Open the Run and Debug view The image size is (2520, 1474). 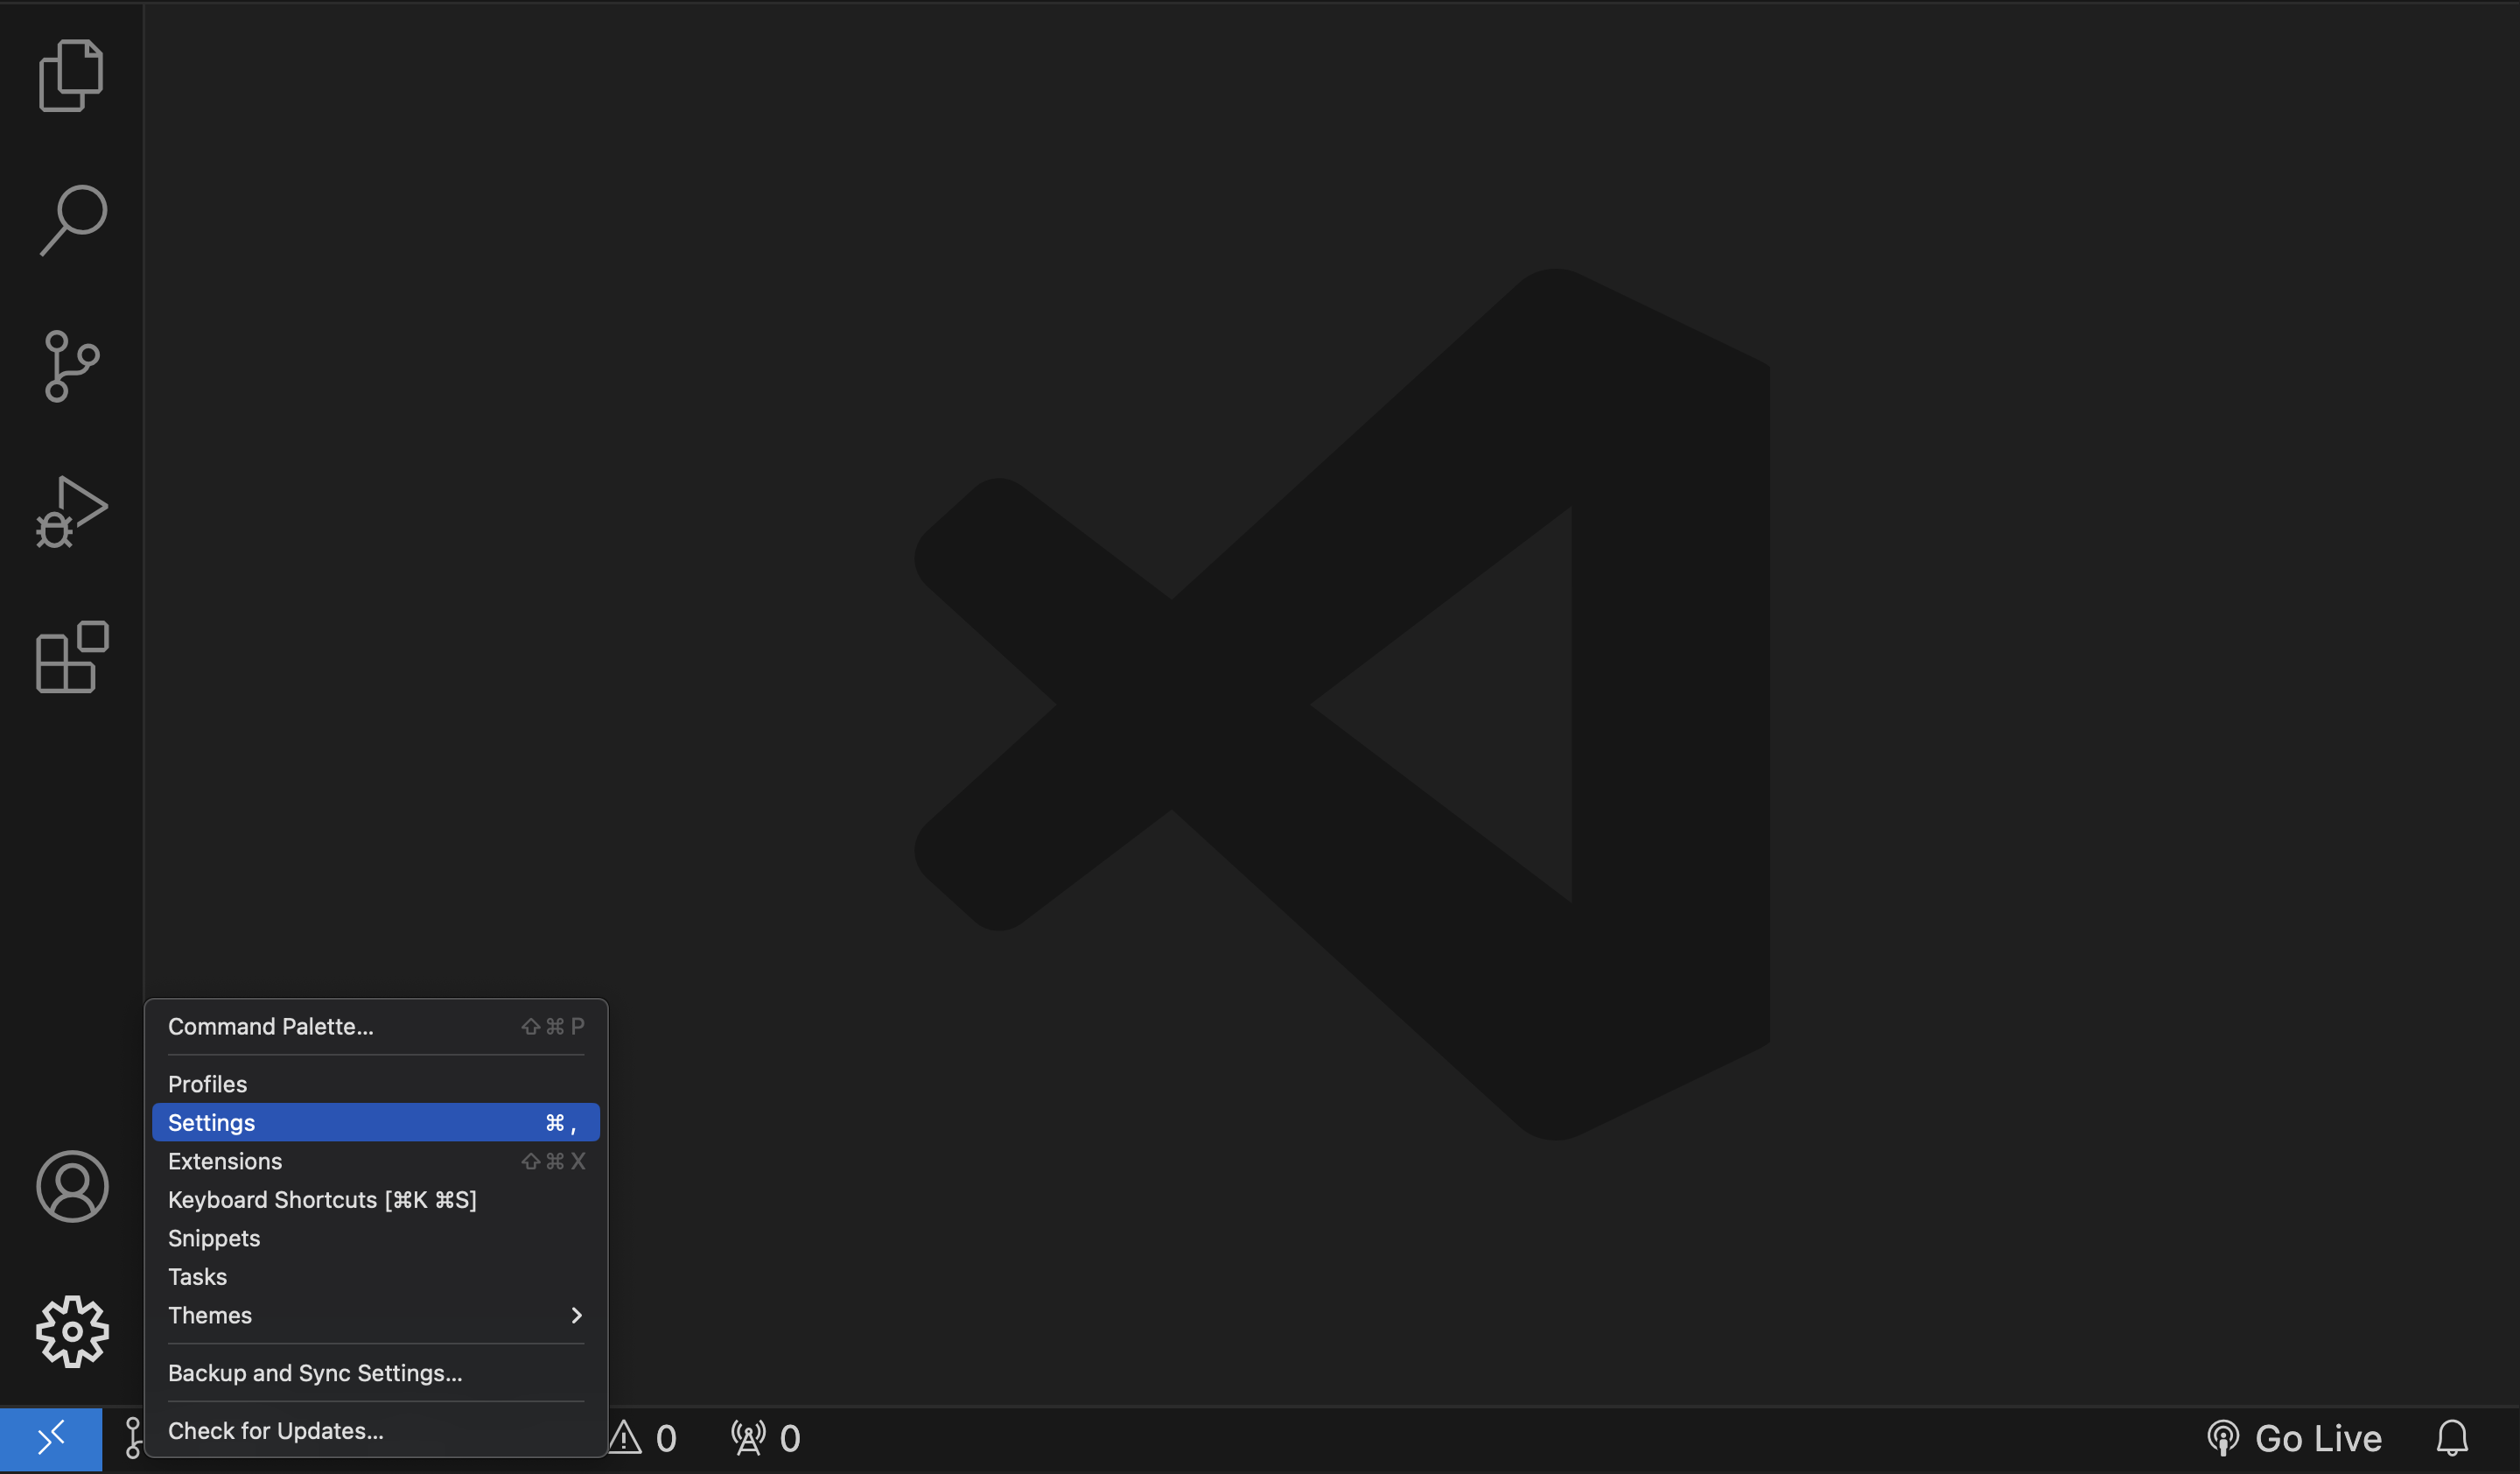click(71, 511)
